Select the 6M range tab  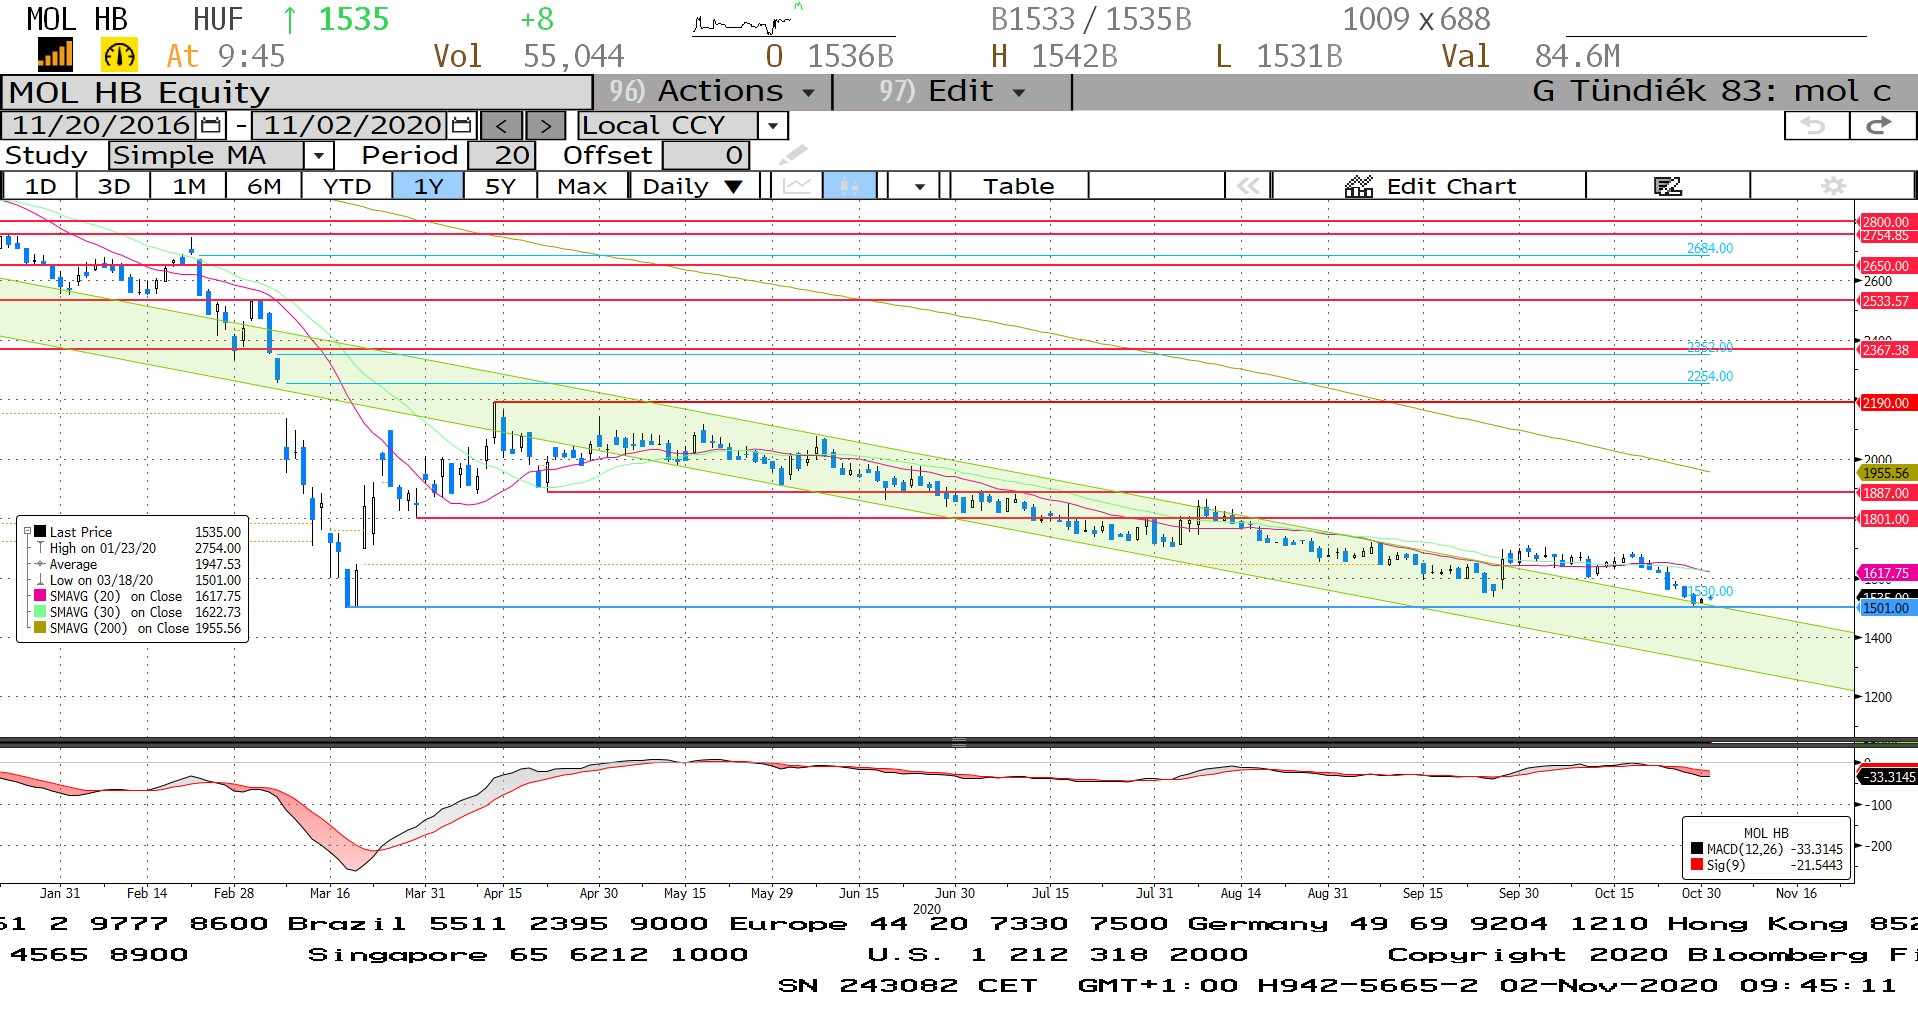point(264,186)
